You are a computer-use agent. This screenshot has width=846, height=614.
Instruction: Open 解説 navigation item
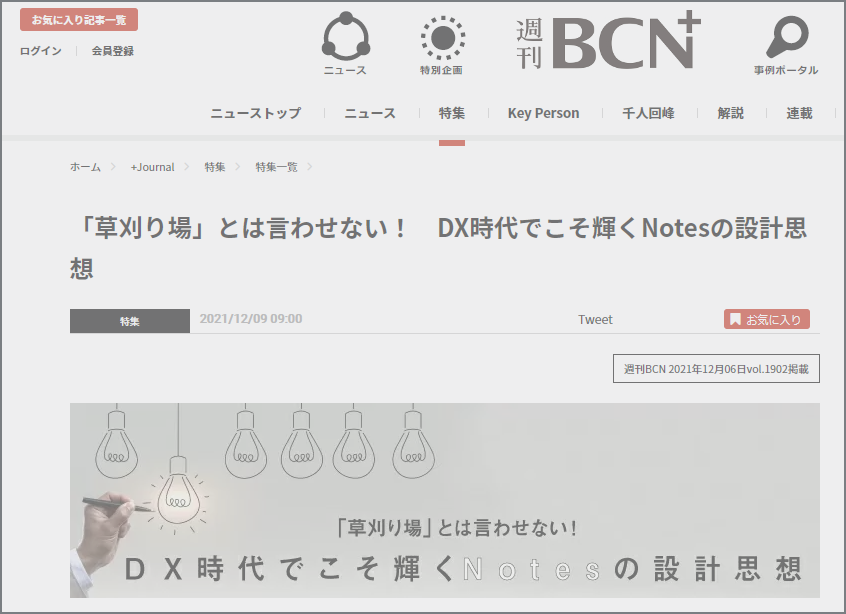click(x=731, y=113)
